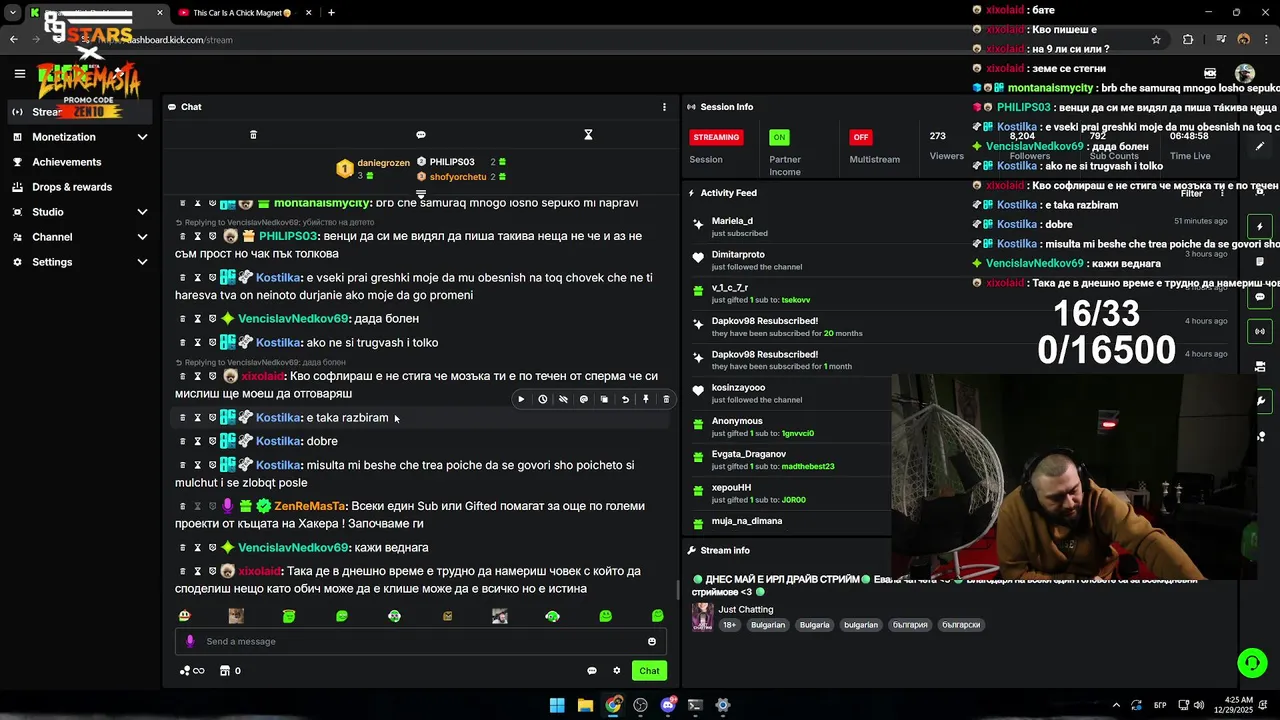Click in the Send a message field
The height and width of the screenshot is (720, 1280).
click(420, 642)
